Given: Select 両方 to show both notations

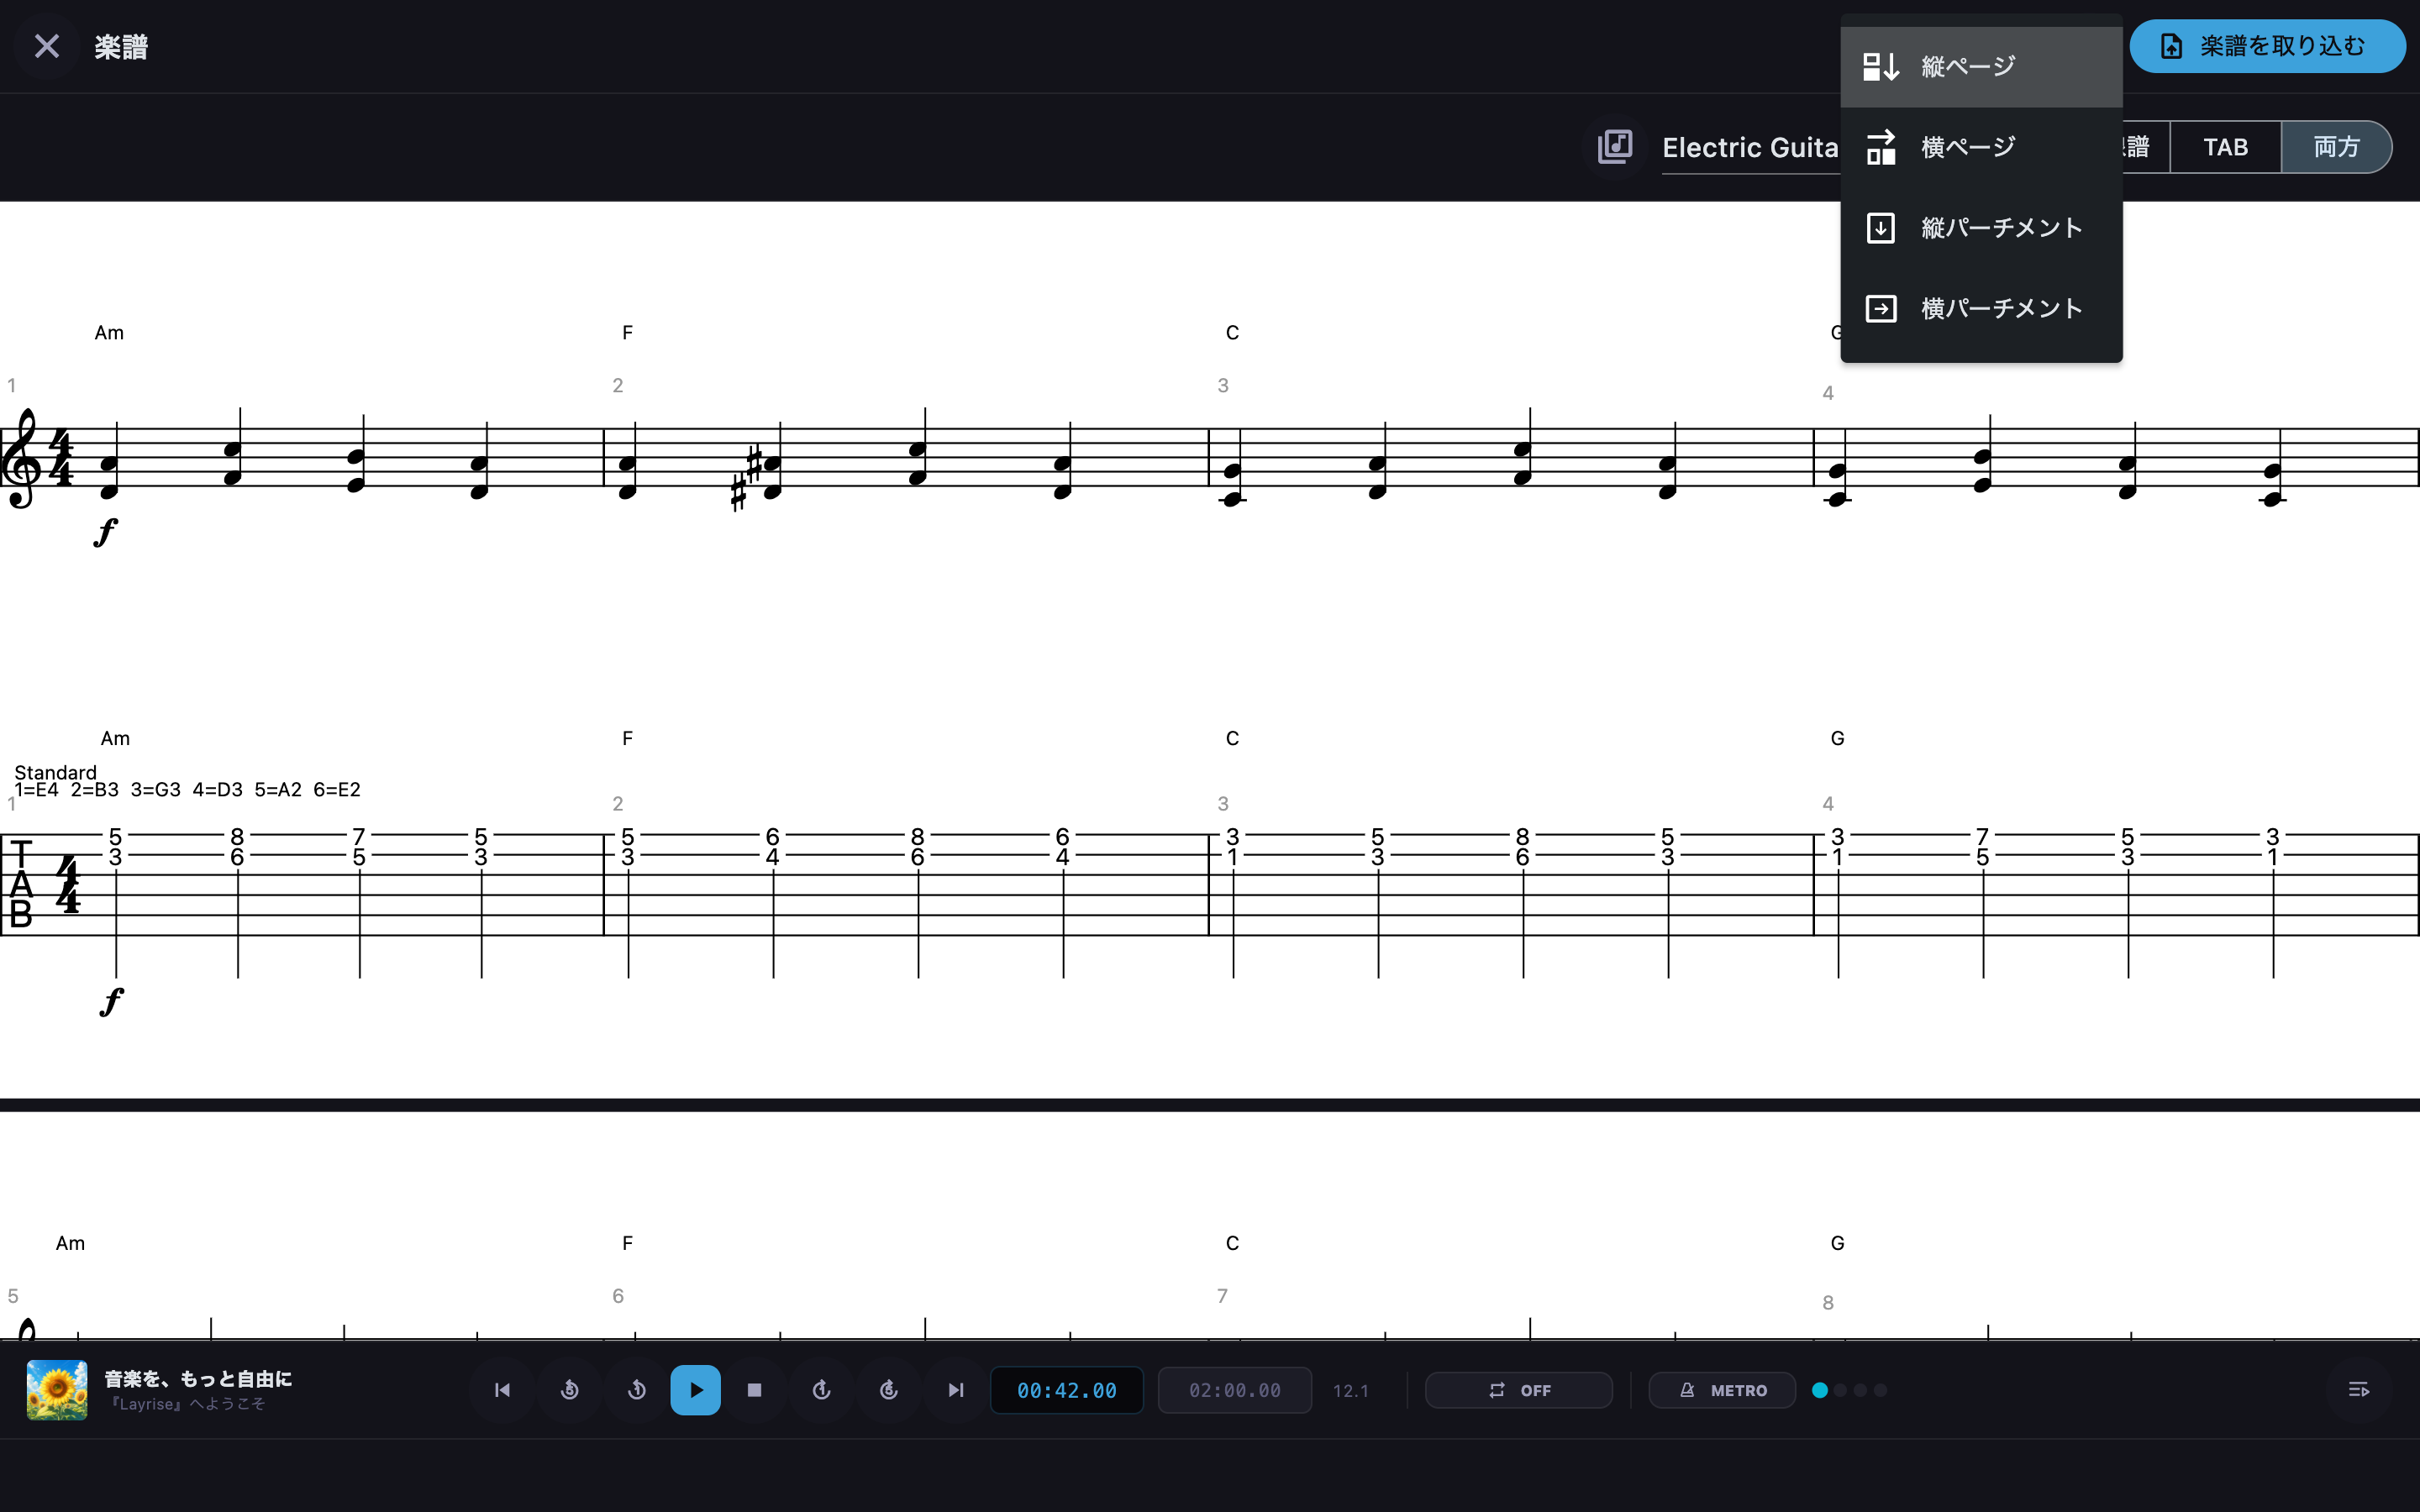Looking at the screenshot, I should [x=2336, y=147].
